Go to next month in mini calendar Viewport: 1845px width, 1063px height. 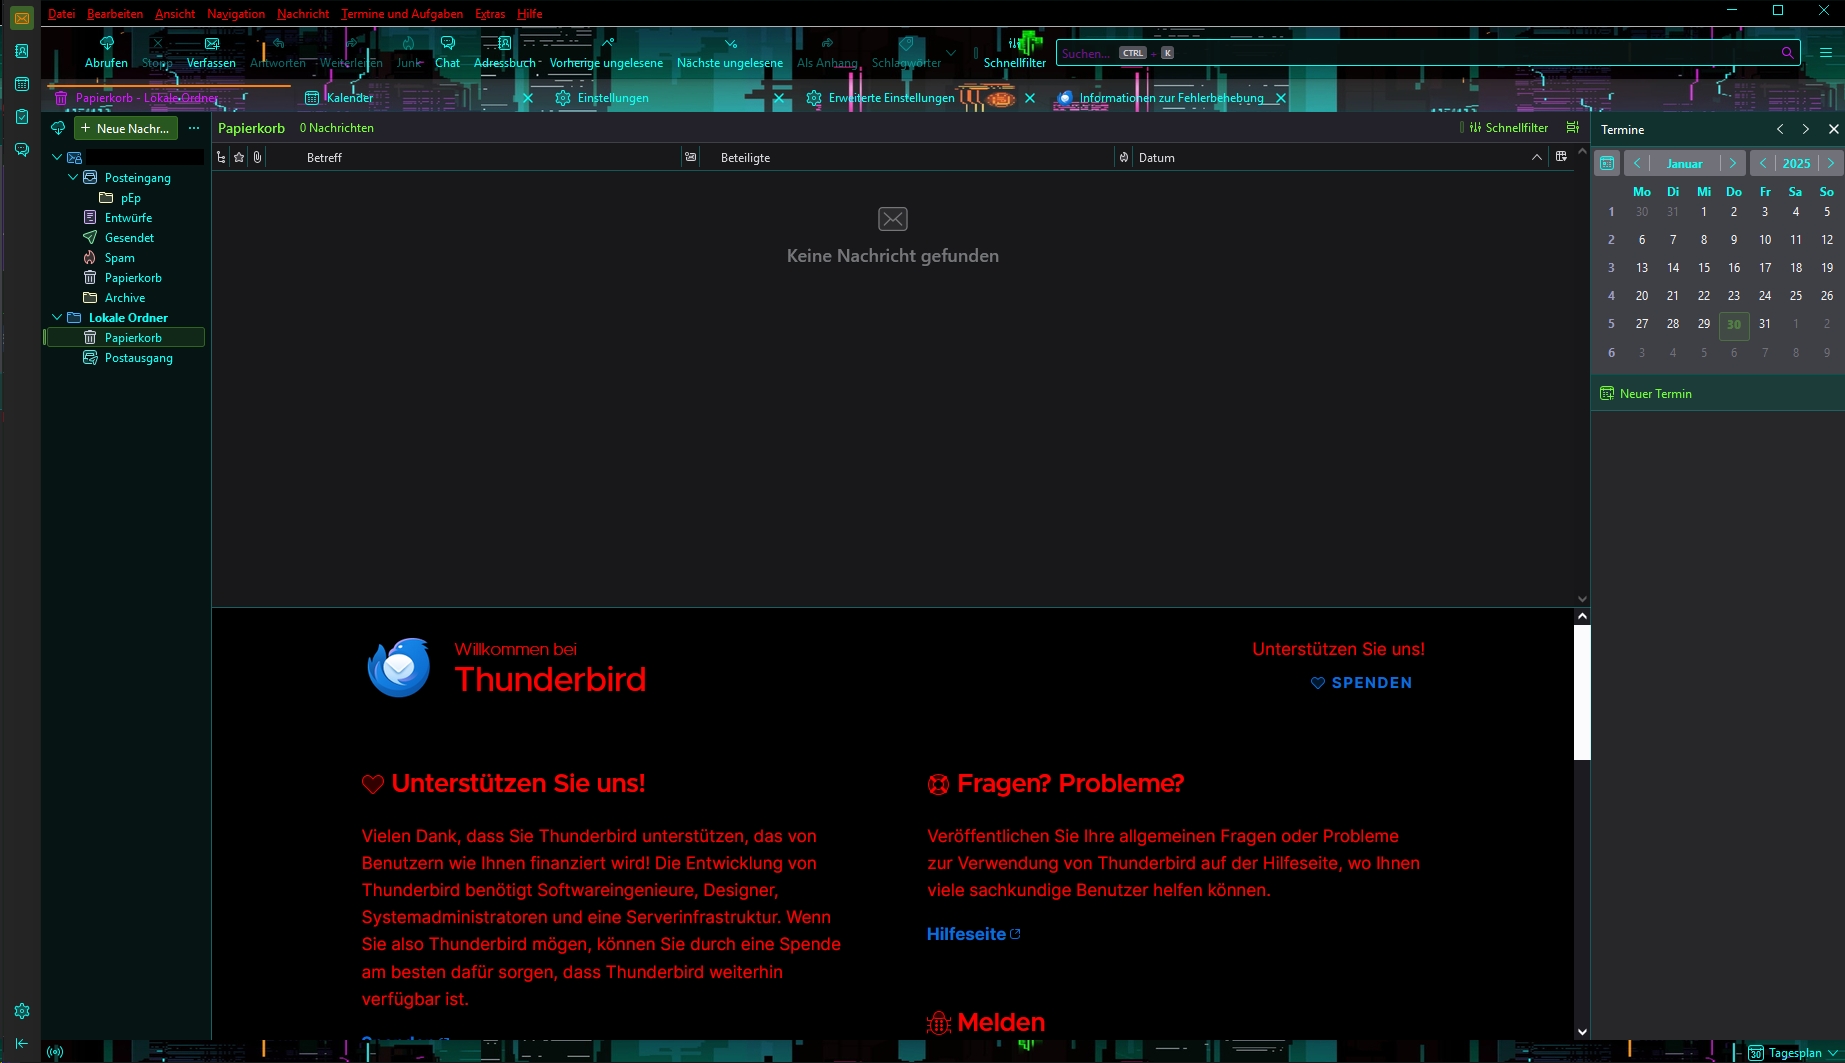[1733, 163]
